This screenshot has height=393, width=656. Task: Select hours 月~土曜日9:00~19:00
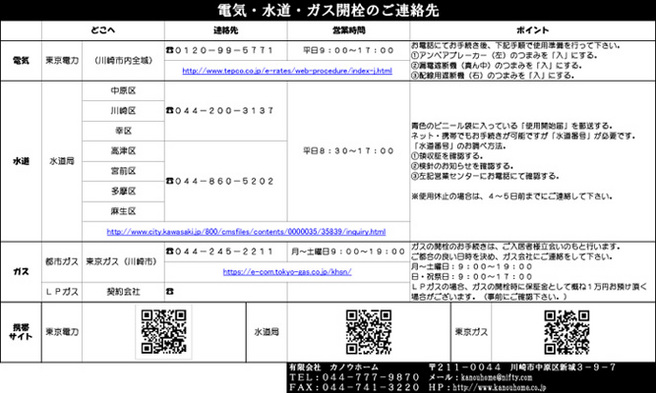tap(348, 251)
